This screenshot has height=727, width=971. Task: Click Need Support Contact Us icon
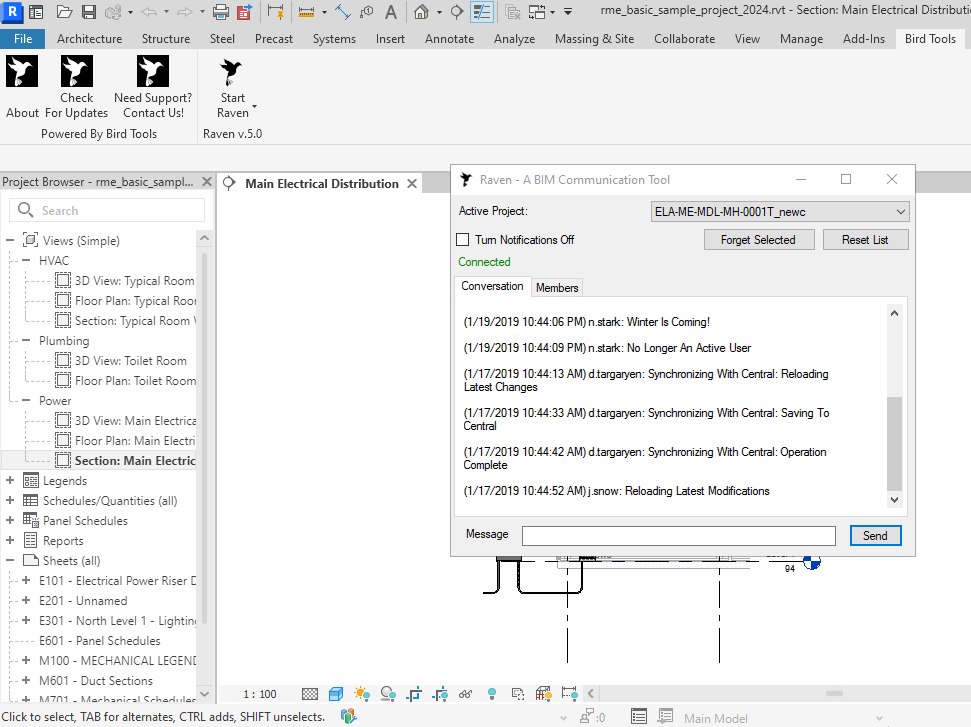(153, 72)
